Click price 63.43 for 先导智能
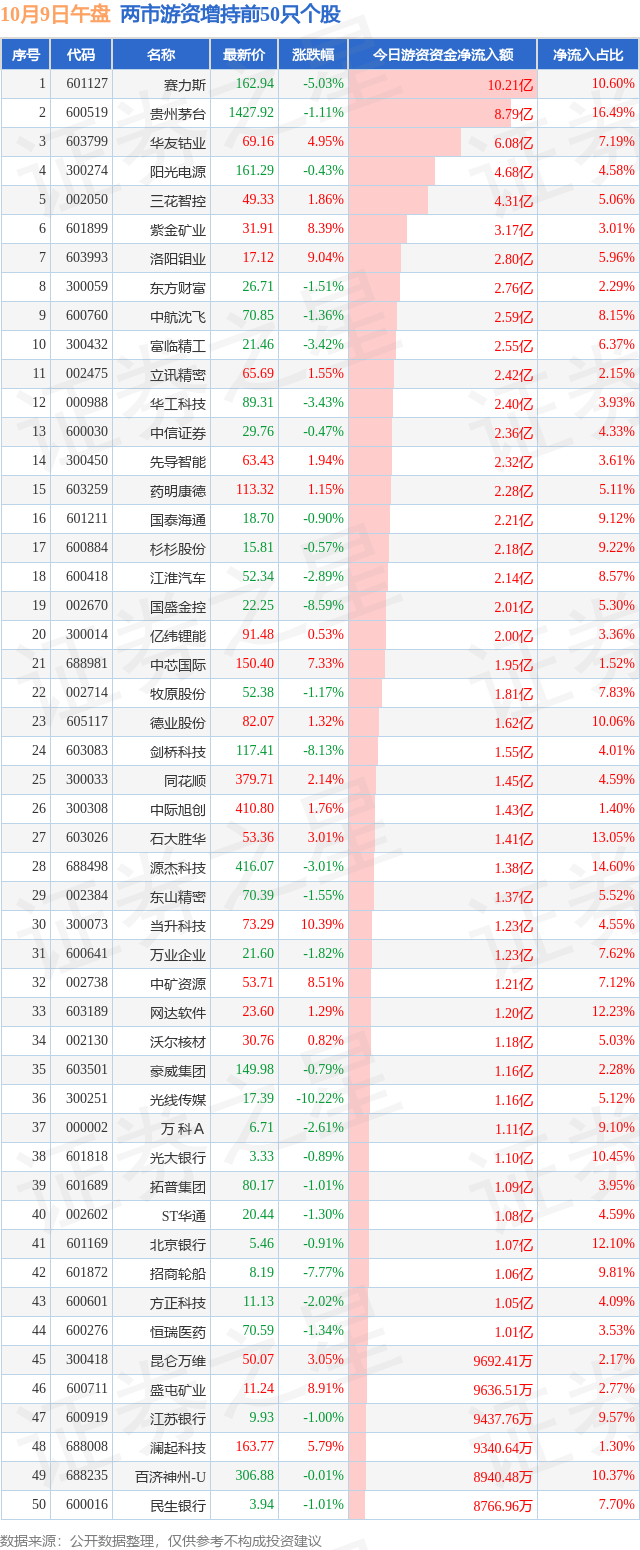Viewport: 640px width, 1550px height. (258, 461)
